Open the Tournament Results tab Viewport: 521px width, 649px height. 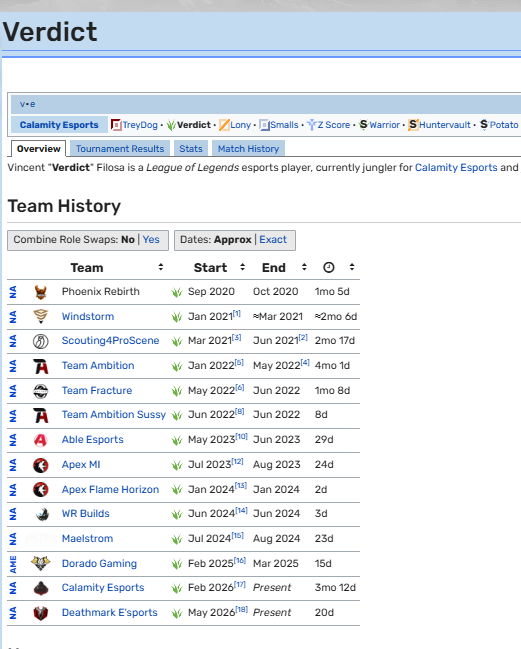pos(120,149)
